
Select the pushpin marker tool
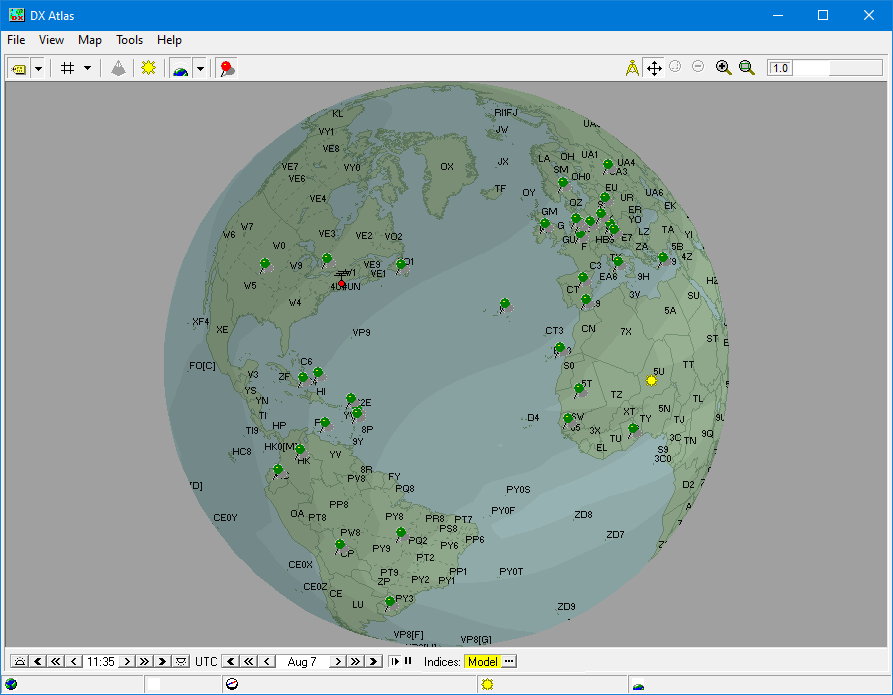coord(227,68)
